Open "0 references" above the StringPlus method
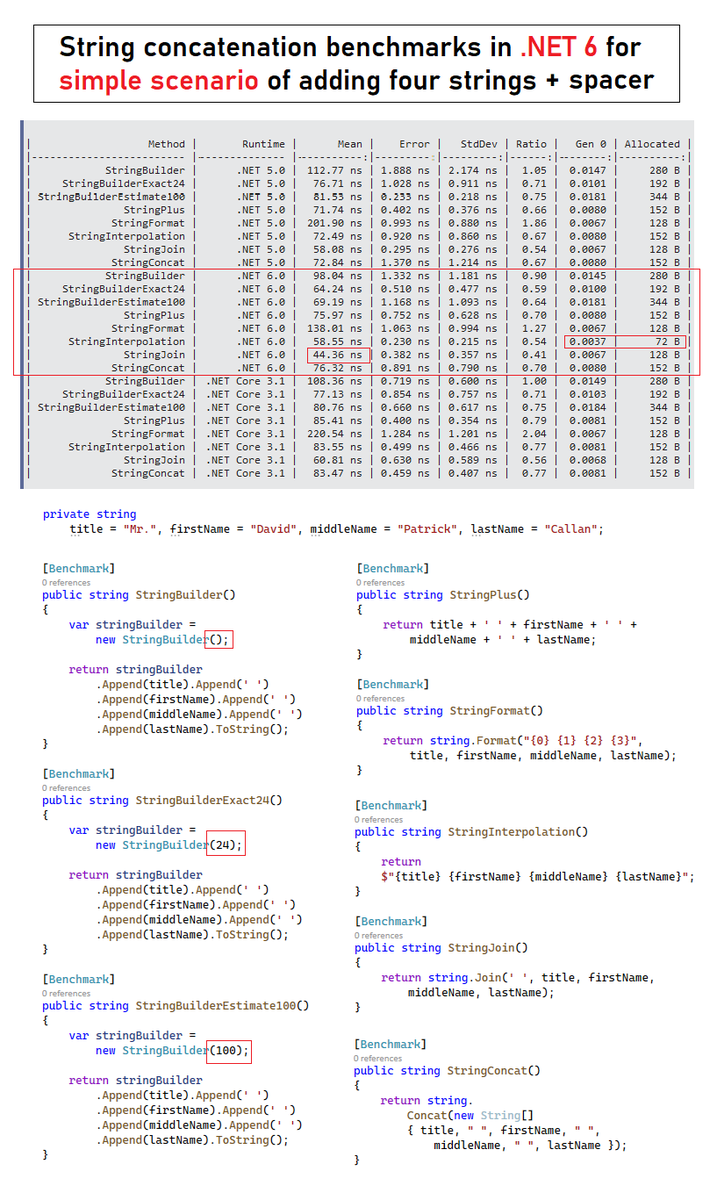717x1200 pixels. 381,582
